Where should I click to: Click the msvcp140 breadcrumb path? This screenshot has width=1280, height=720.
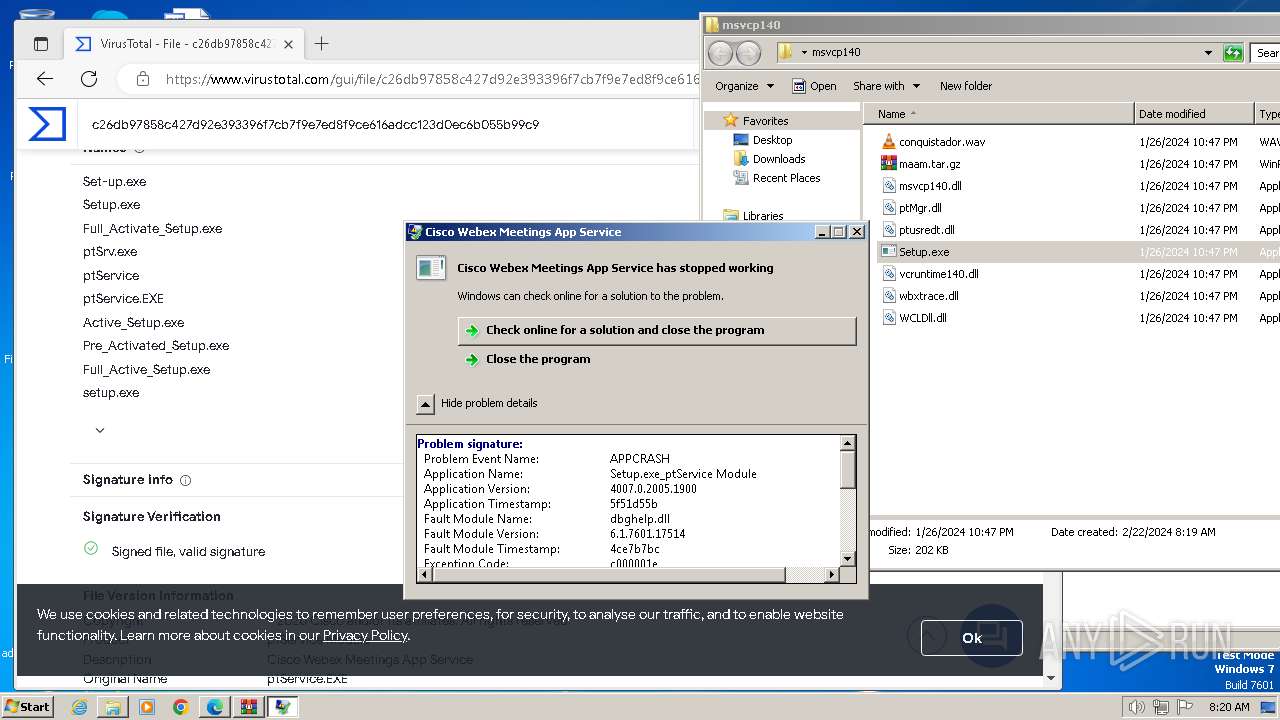click(836, 52)
